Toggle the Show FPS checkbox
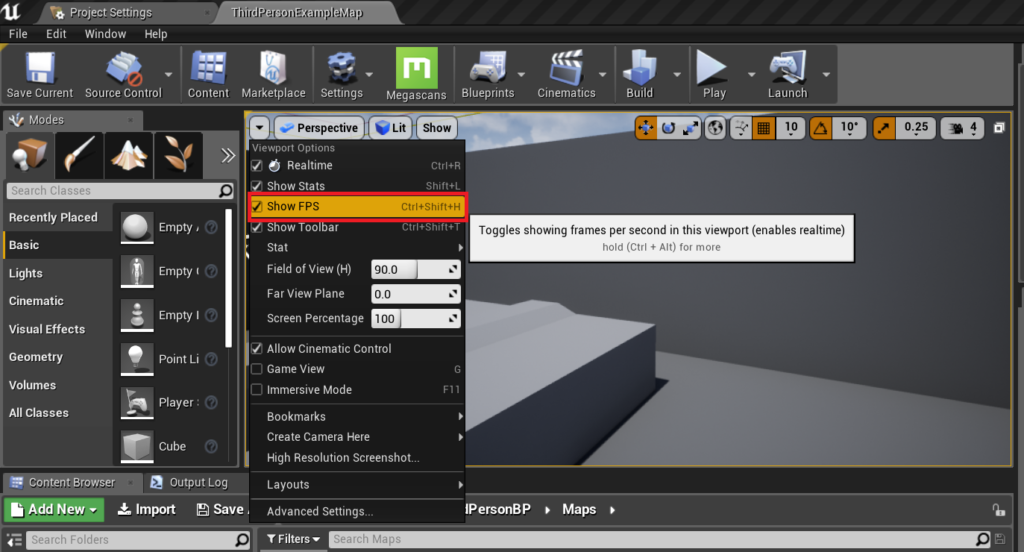Viewport: 1024px width, 552px height. tap(257, 206)
